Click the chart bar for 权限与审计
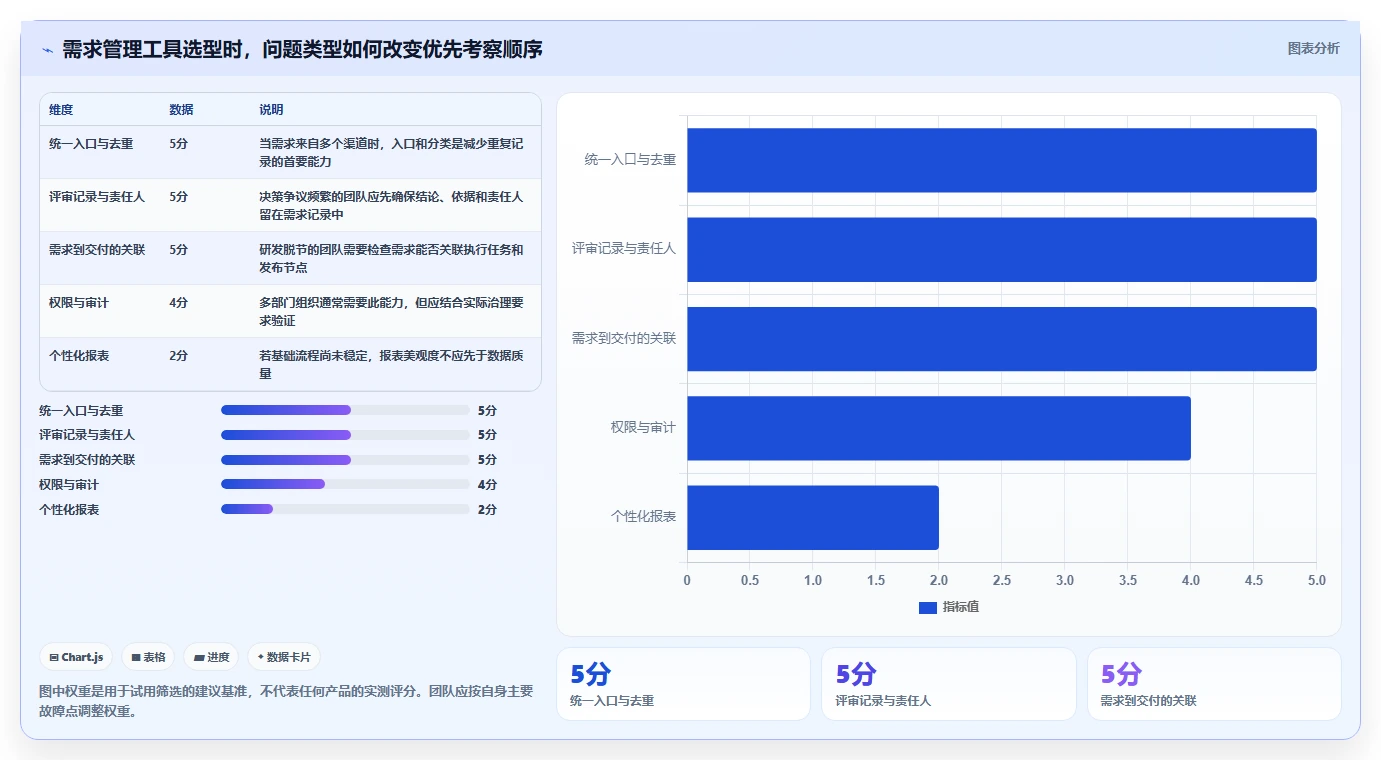This screenshot has width=1381, height=760. pos(939,428)
